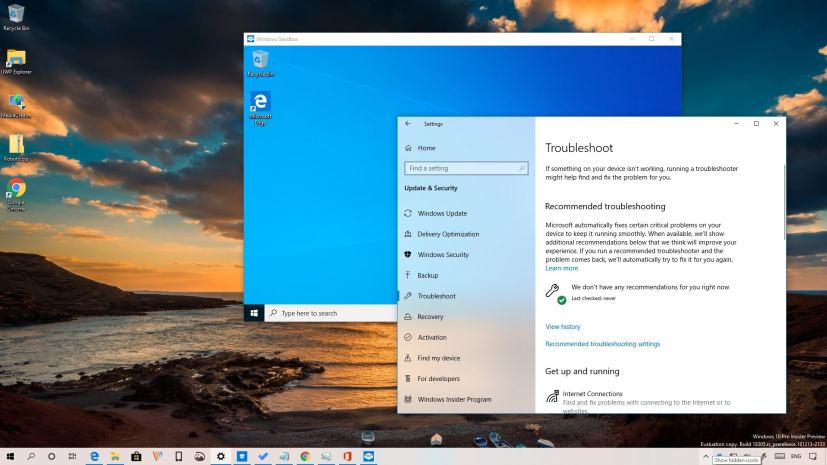Select Microsoft Edge icon in Windows Sandbox
The image size is (827, 465).
[x=260, y=108]
